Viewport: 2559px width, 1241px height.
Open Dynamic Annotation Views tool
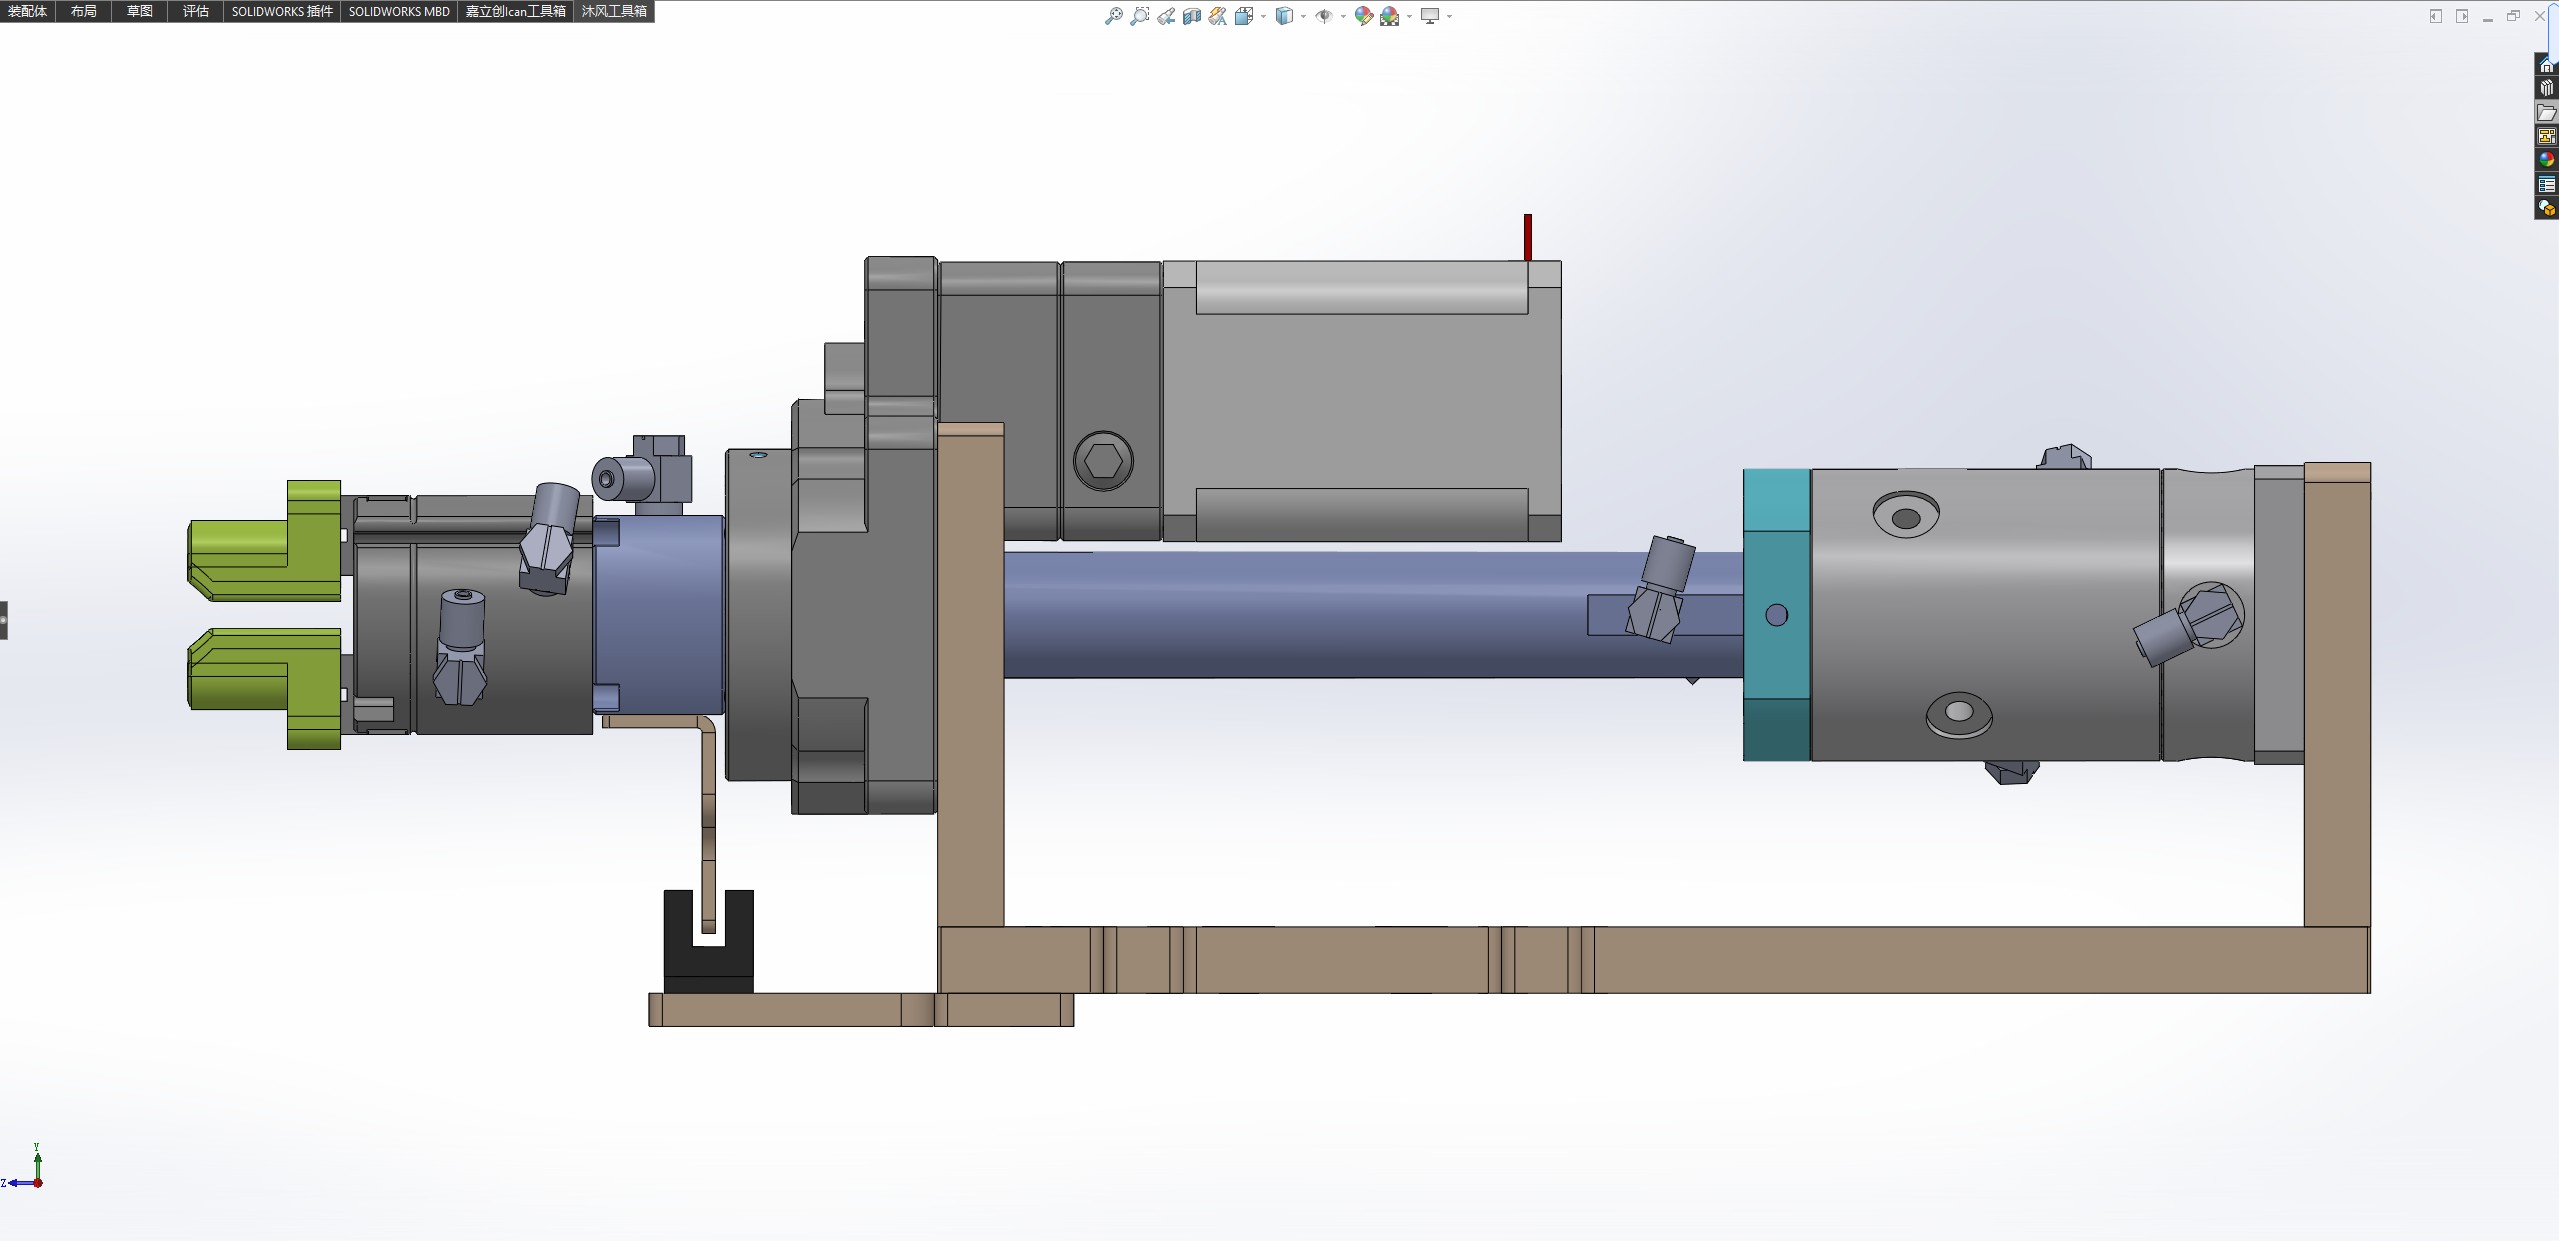(1217, 16)
